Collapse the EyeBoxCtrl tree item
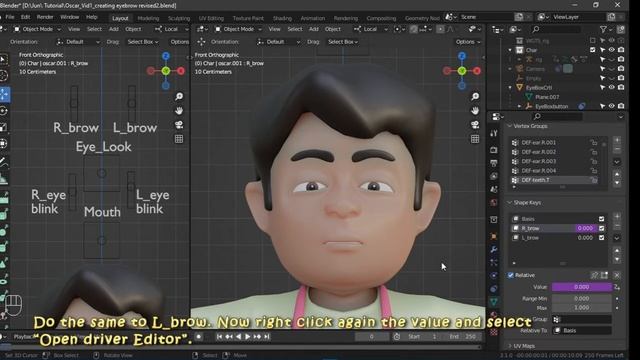 [510, 87]
